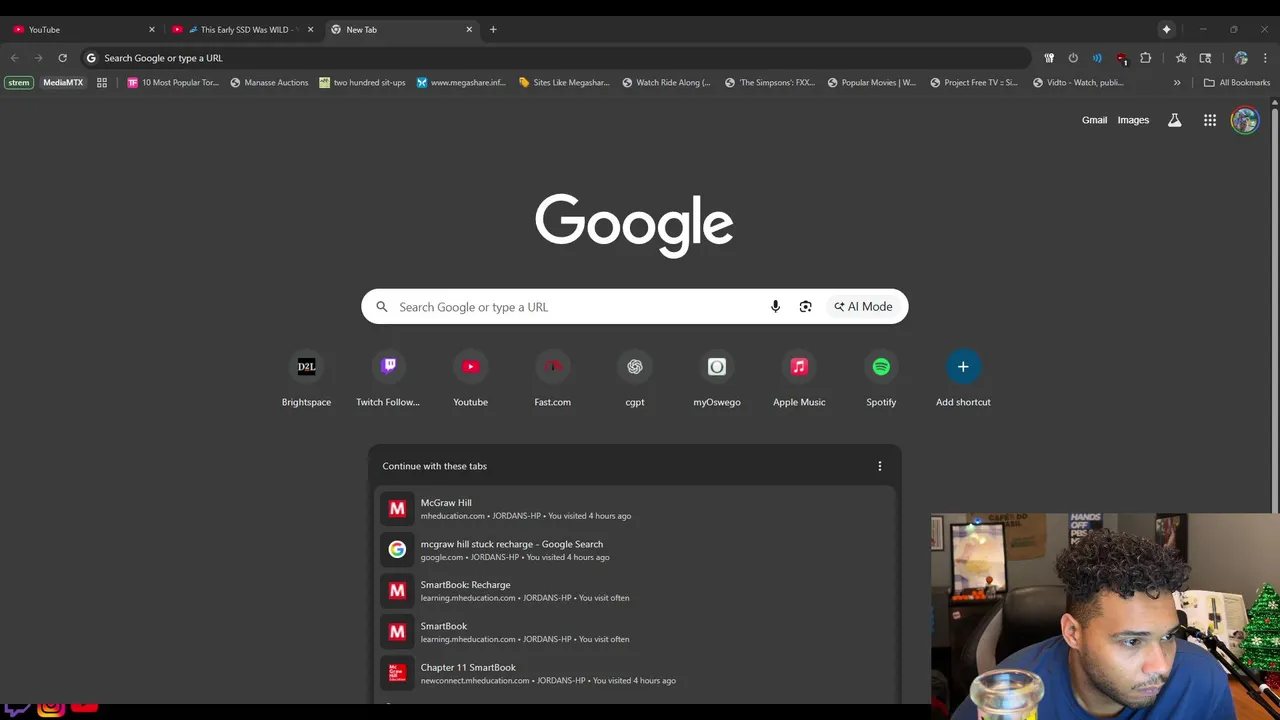Open options for Continue with these tabs
This screenshot has height=720, width=1280.
(880, 466)
